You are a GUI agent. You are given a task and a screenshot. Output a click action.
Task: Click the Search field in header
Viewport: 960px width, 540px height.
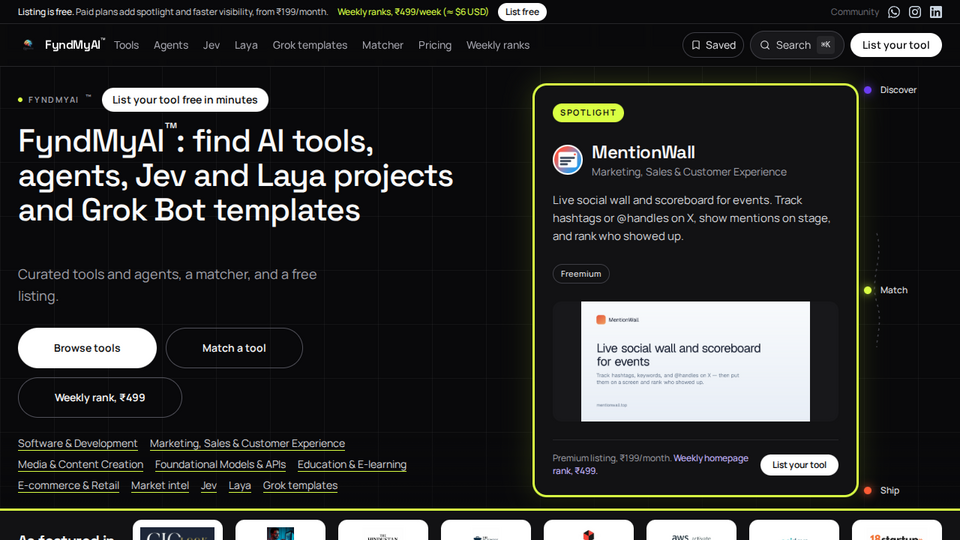[797, 45]
